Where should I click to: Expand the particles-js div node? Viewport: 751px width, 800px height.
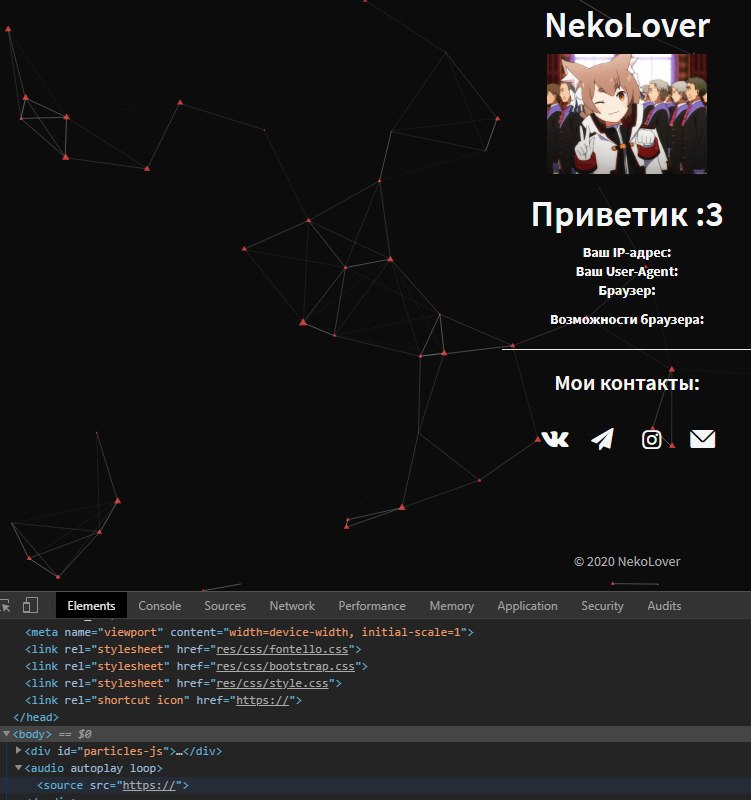pyautogui.click(x=19, y=751)
